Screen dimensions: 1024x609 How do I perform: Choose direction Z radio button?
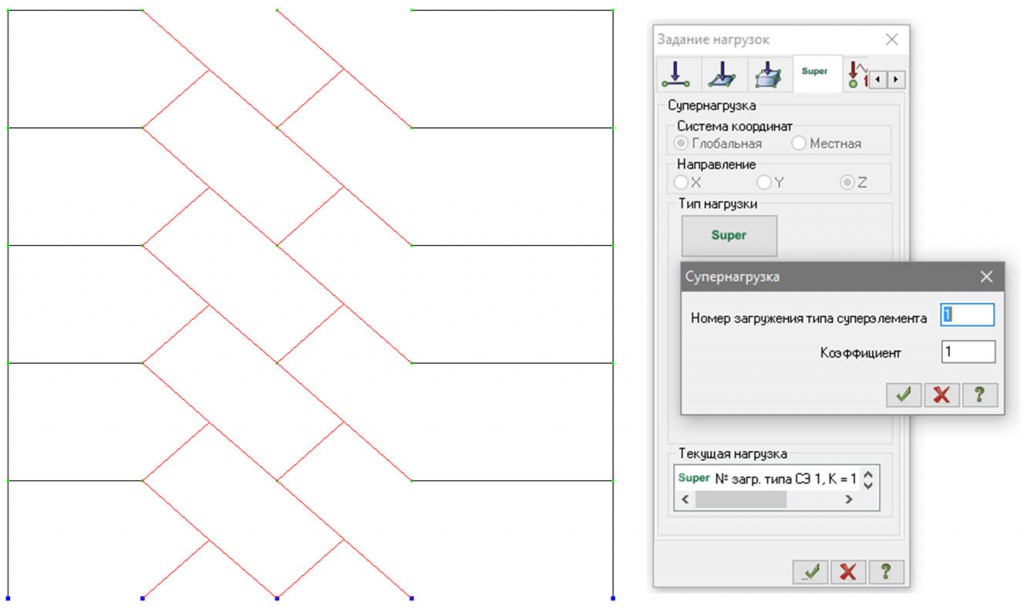click(x=847, y=182)
